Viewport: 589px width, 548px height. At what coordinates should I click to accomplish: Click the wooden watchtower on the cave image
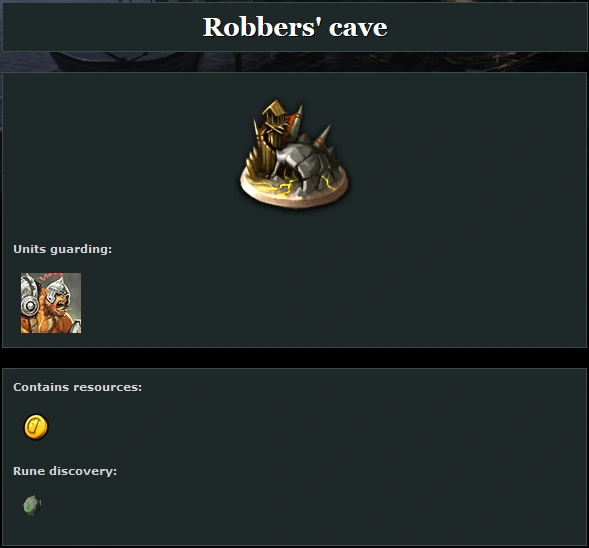coord(276,124)
